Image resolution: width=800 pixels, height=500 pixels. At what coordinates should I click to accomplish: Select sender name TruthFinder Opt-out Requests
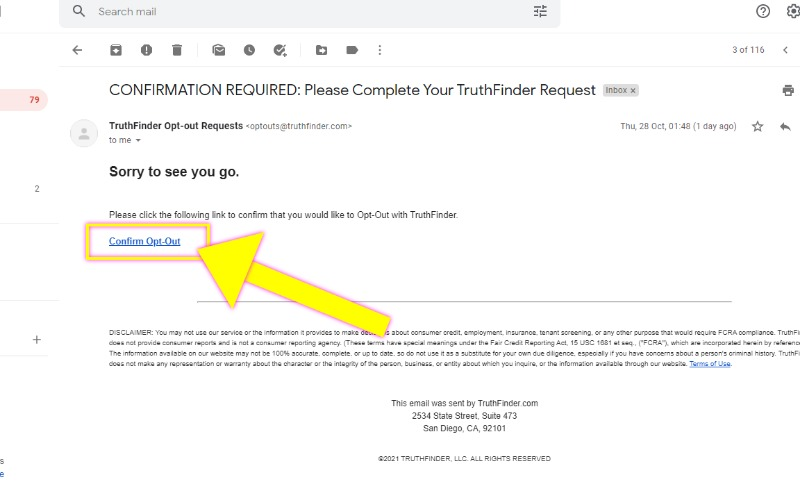[x=176, y=126]
